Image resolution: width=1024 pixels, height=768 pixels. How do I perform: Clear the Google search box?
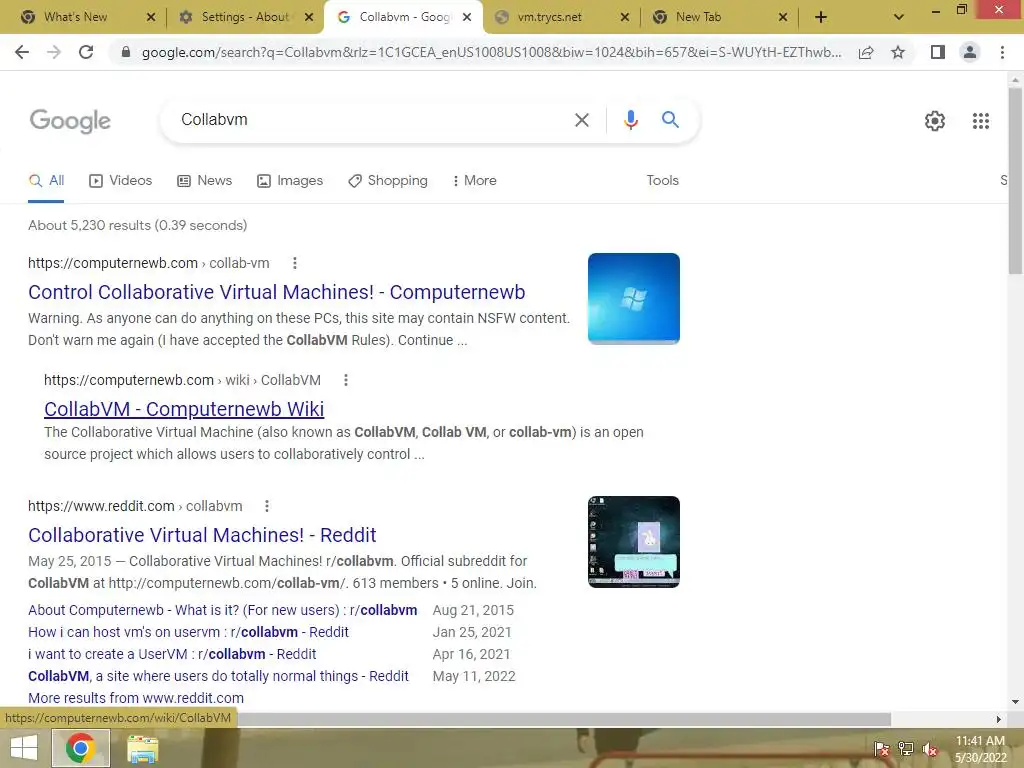[x=581, y=120]
